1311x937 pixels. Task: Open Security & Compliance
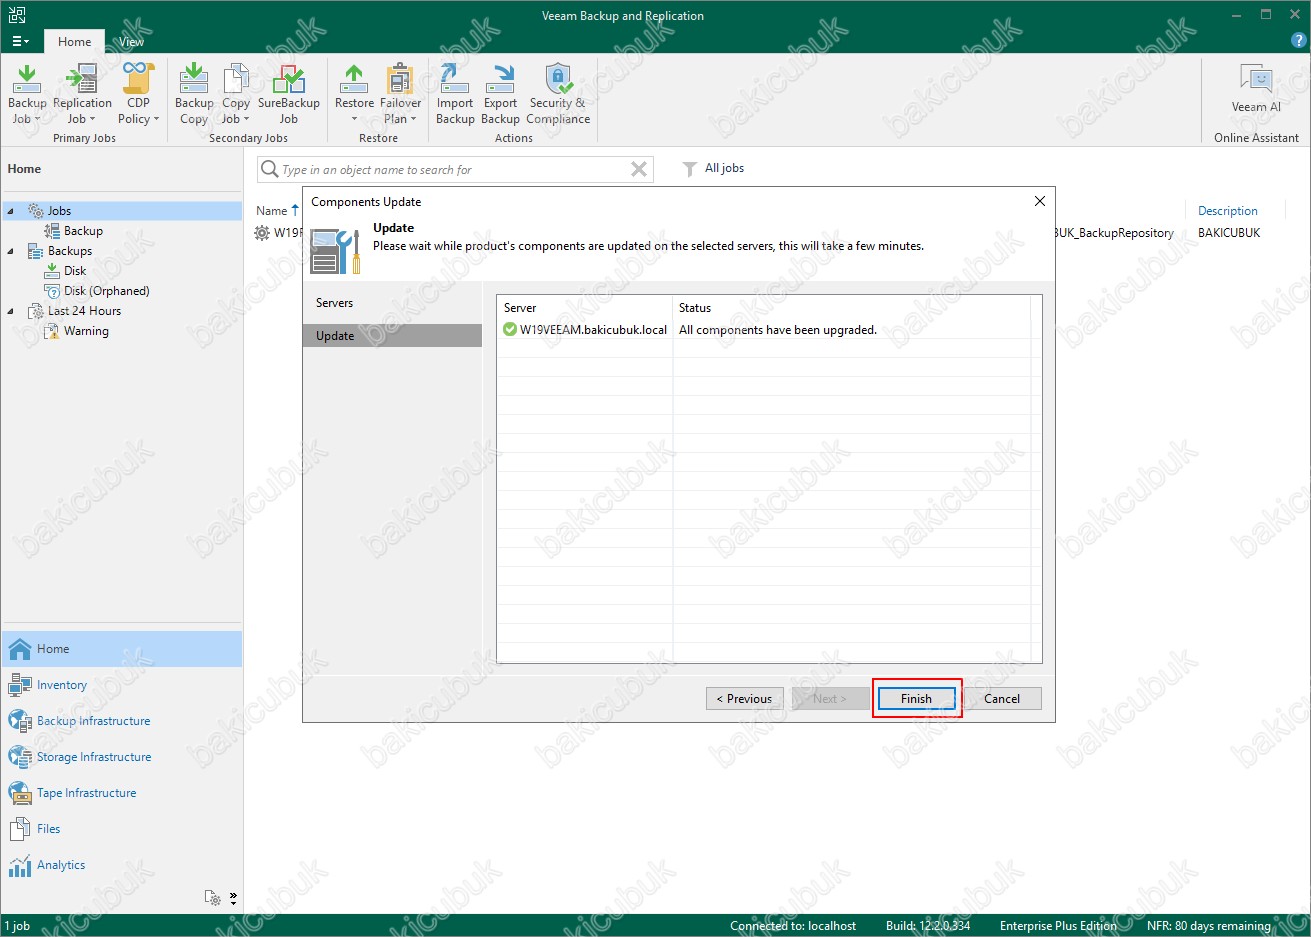pyautogui.click(x=558, y=94)
